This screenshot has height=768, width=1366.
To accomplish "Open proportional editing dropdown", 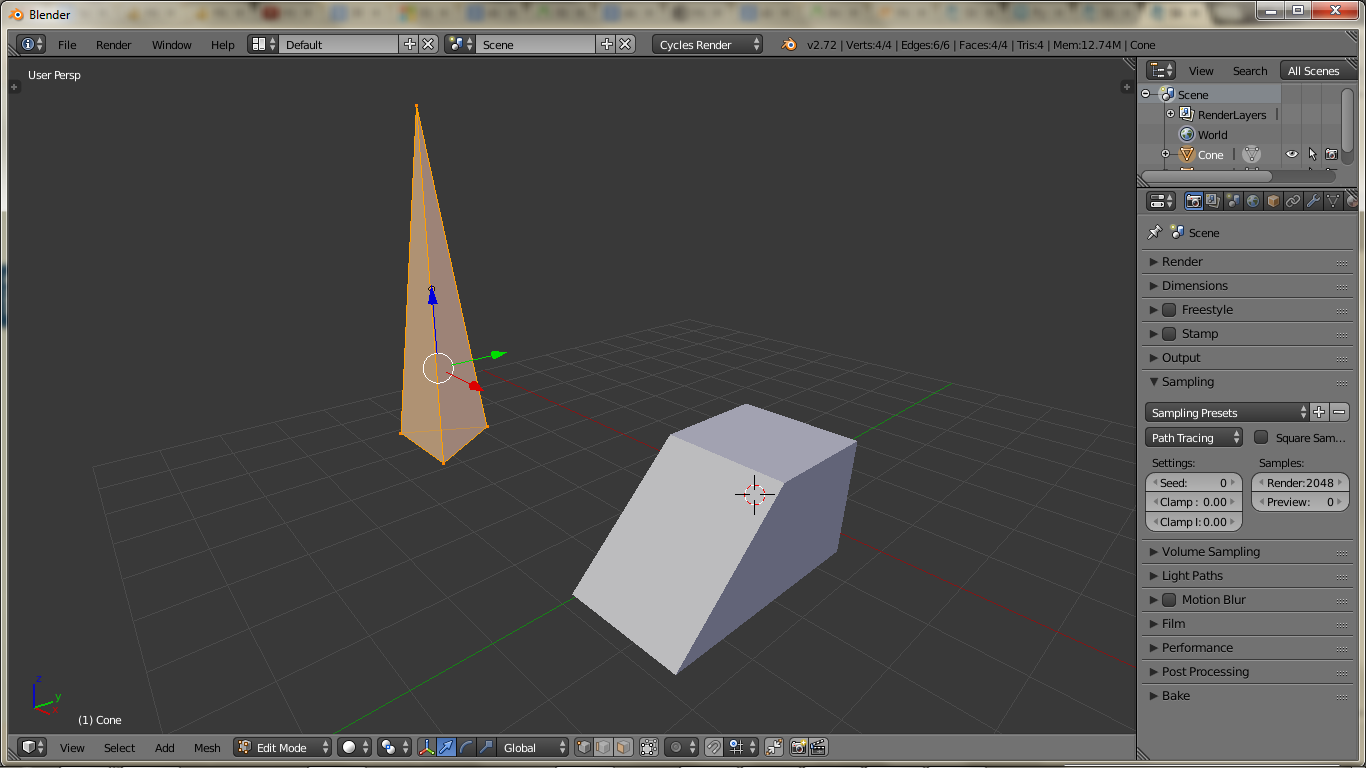I will 682,747.
